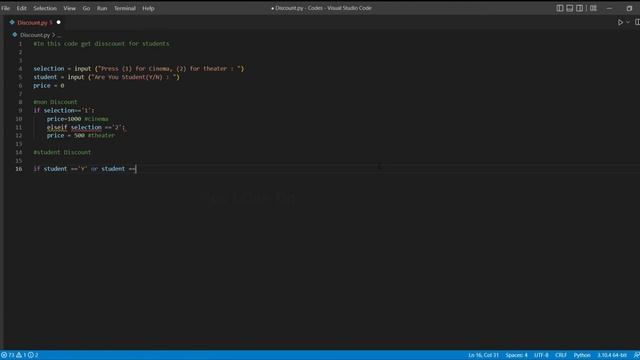This screenshot has width=640, height=360.
Task: Select encoding via UTF-8 status entry
Action: pyautogui.click(x=541, y=355)
